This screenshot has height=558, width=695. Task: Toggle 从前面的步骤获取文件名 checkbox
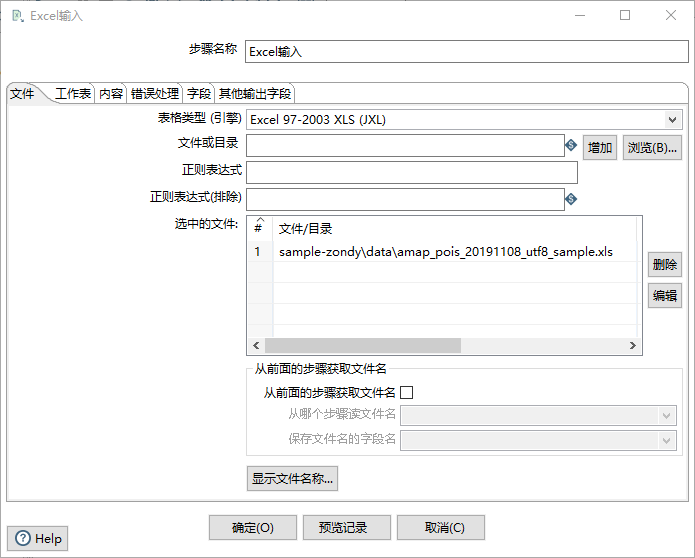(x=406, y=392)
